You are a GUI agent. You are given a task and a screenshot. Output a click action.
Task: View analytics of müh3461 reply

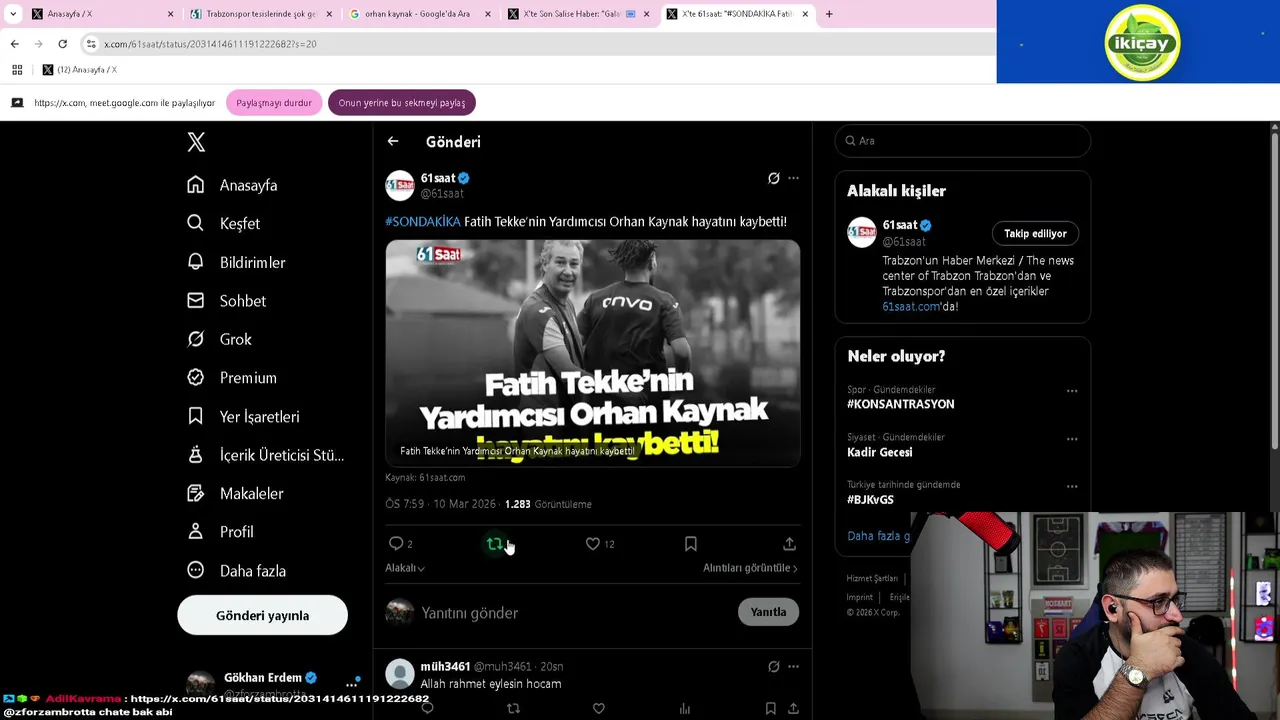[x=685, y=708]
